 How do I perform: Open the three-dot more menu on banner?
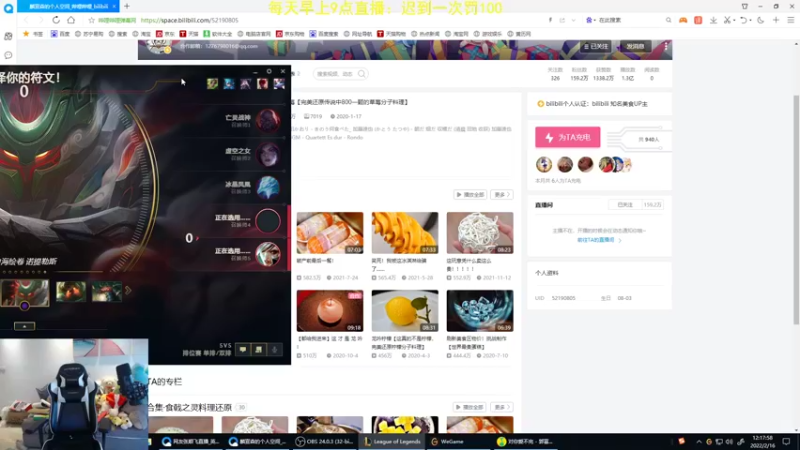coord(666,46)
